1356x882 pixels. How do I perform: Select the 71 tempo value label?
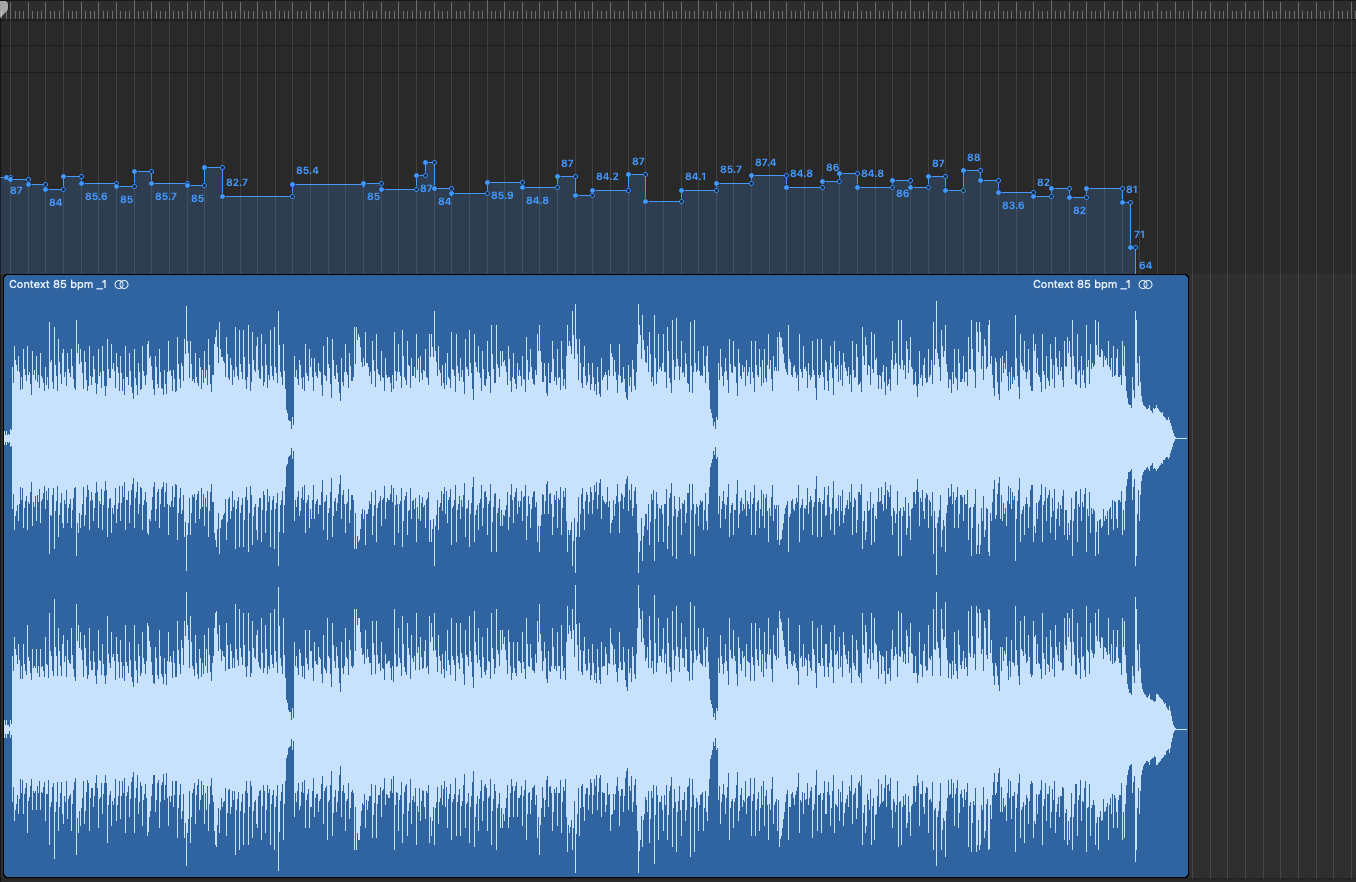click(1139, 235)
